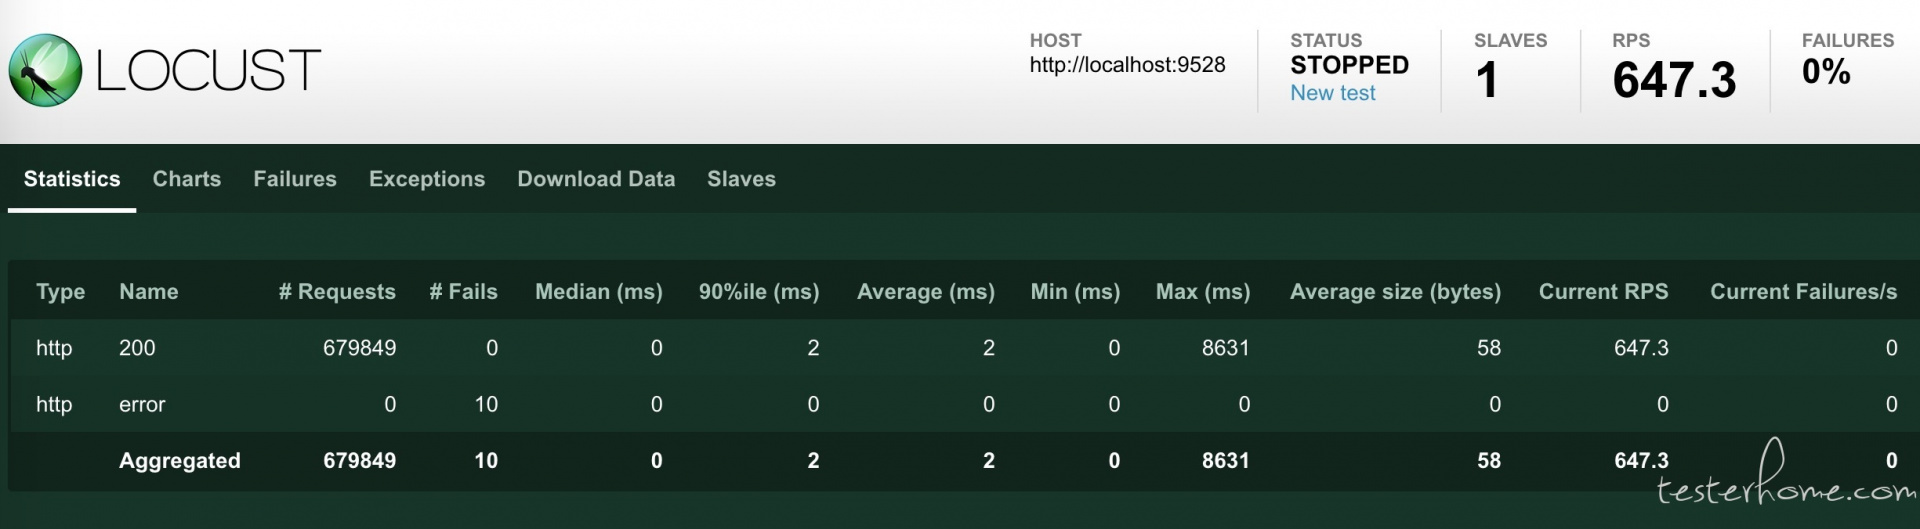Select the http error table row

click(x=960, y=404)
